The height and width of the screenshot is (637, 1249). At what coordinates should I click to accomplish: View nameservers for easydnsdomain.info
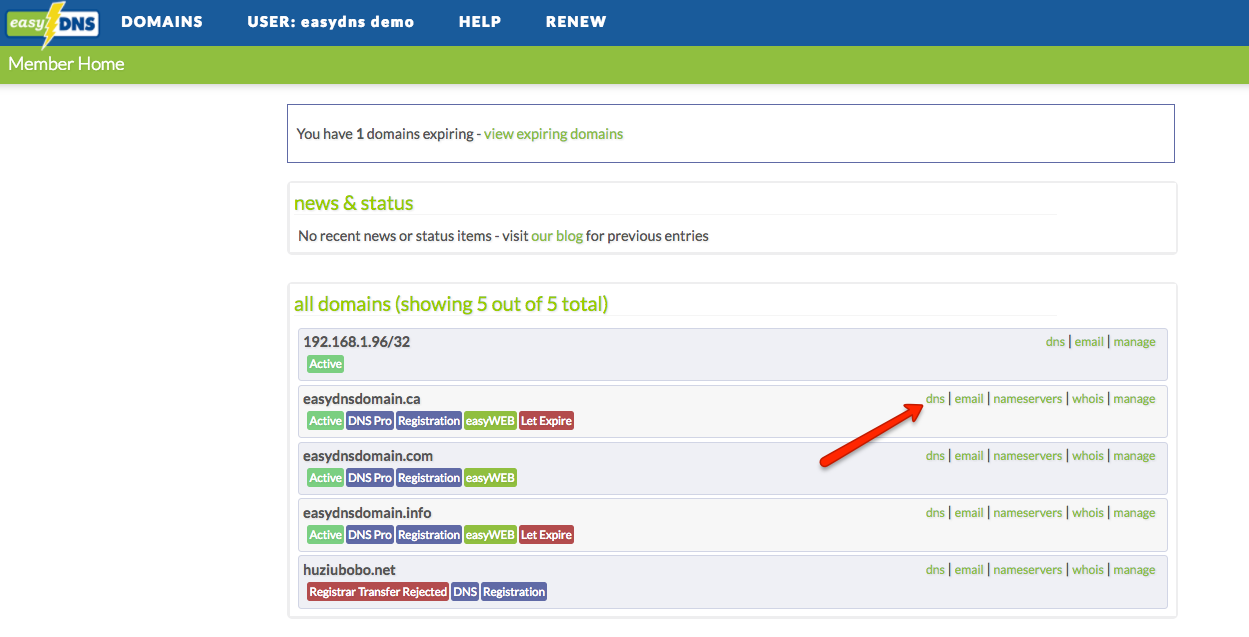click(1028, 513)
